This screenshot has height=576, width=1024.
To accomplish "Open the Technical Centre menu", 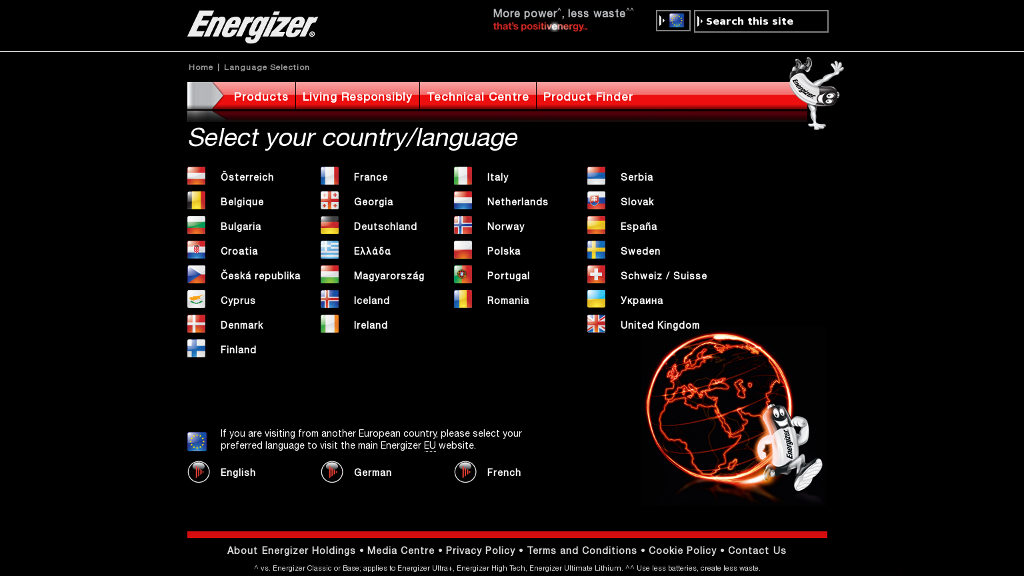I will point(478,97).
